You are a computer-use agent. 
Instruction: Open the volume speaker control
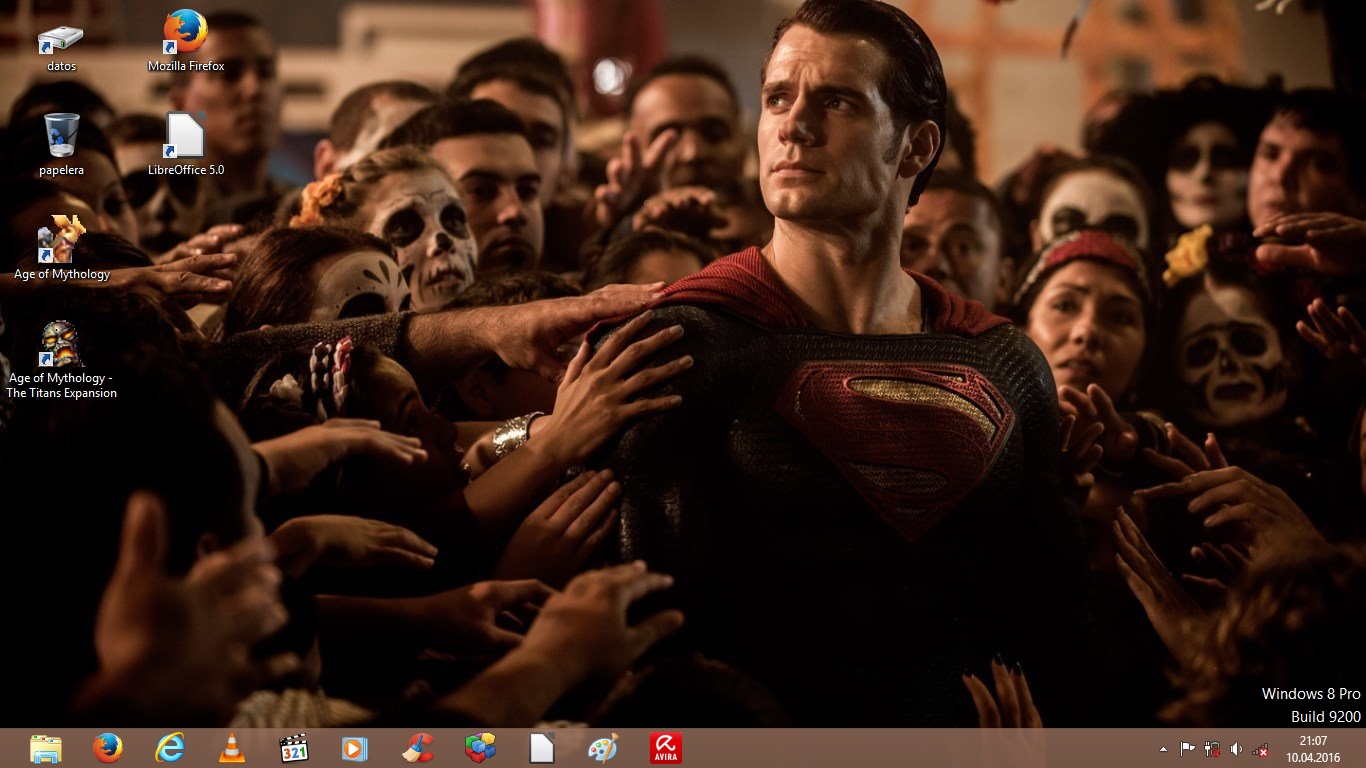[1236, 748]
